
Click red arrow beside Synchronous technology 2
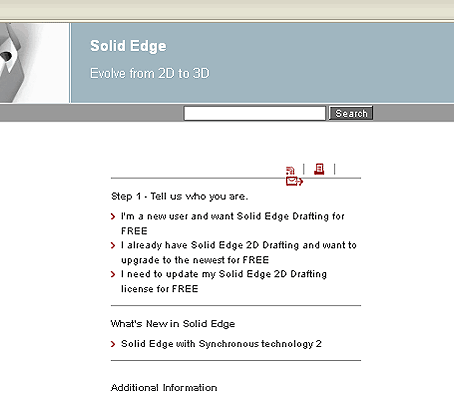[113, 344]
